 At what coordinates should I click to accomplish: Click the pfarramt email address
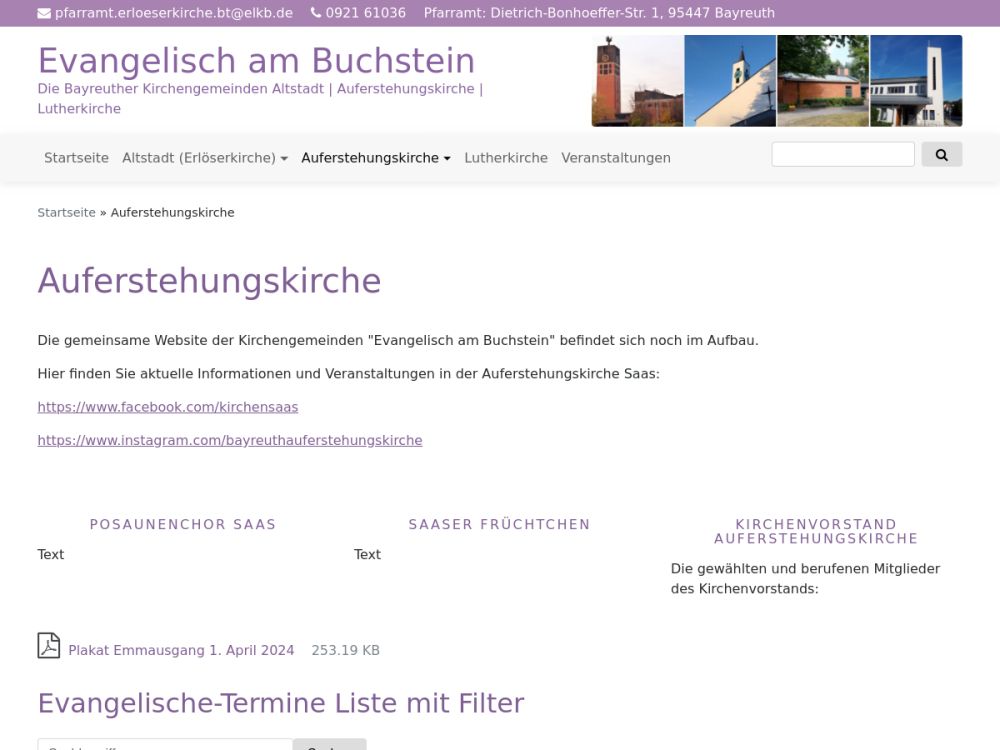174,13
